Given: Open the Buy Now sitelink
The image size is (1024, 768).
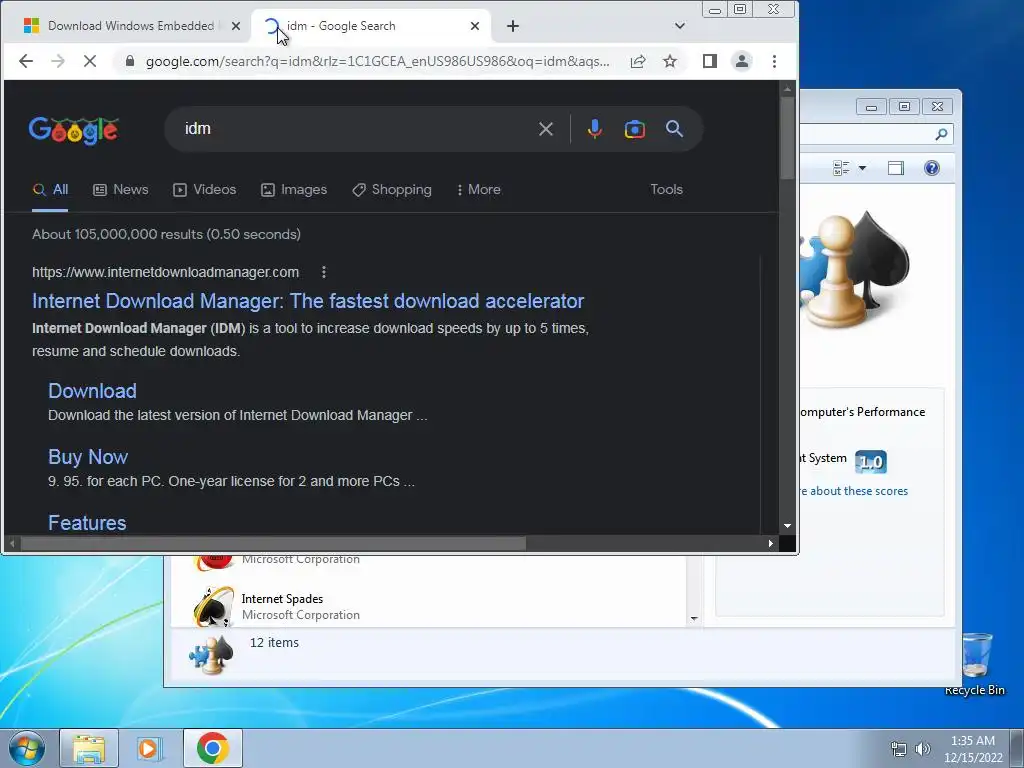Looking at the screenshot, I should [x=88, y=457].
